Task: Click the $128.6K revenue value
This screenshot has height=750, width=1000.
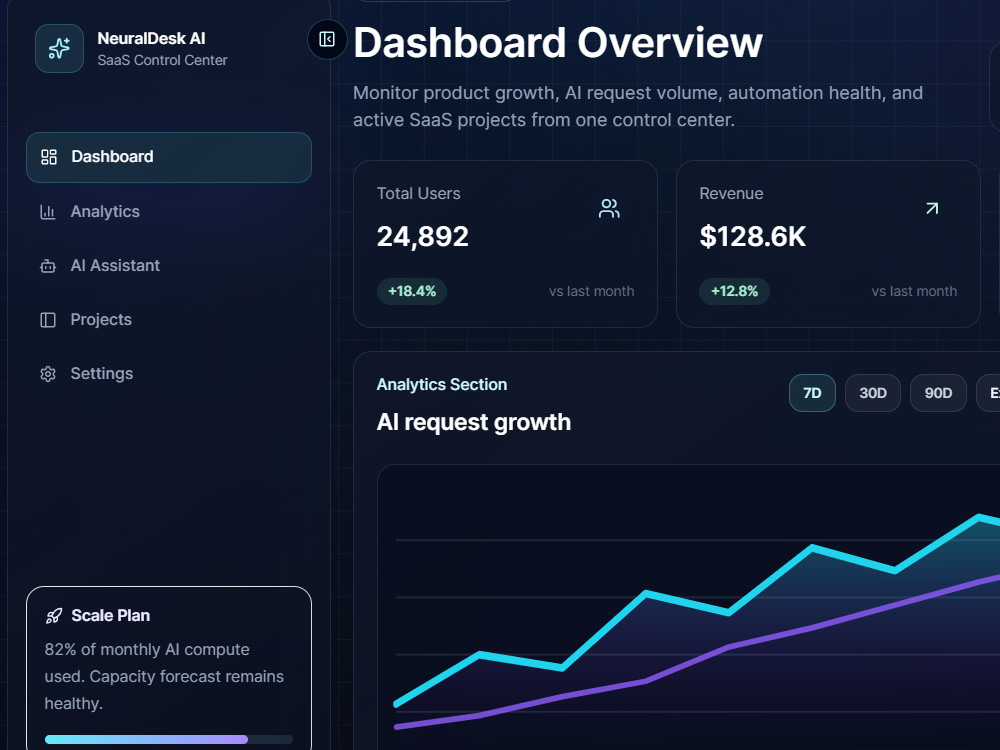Action: tap(753, 237)
